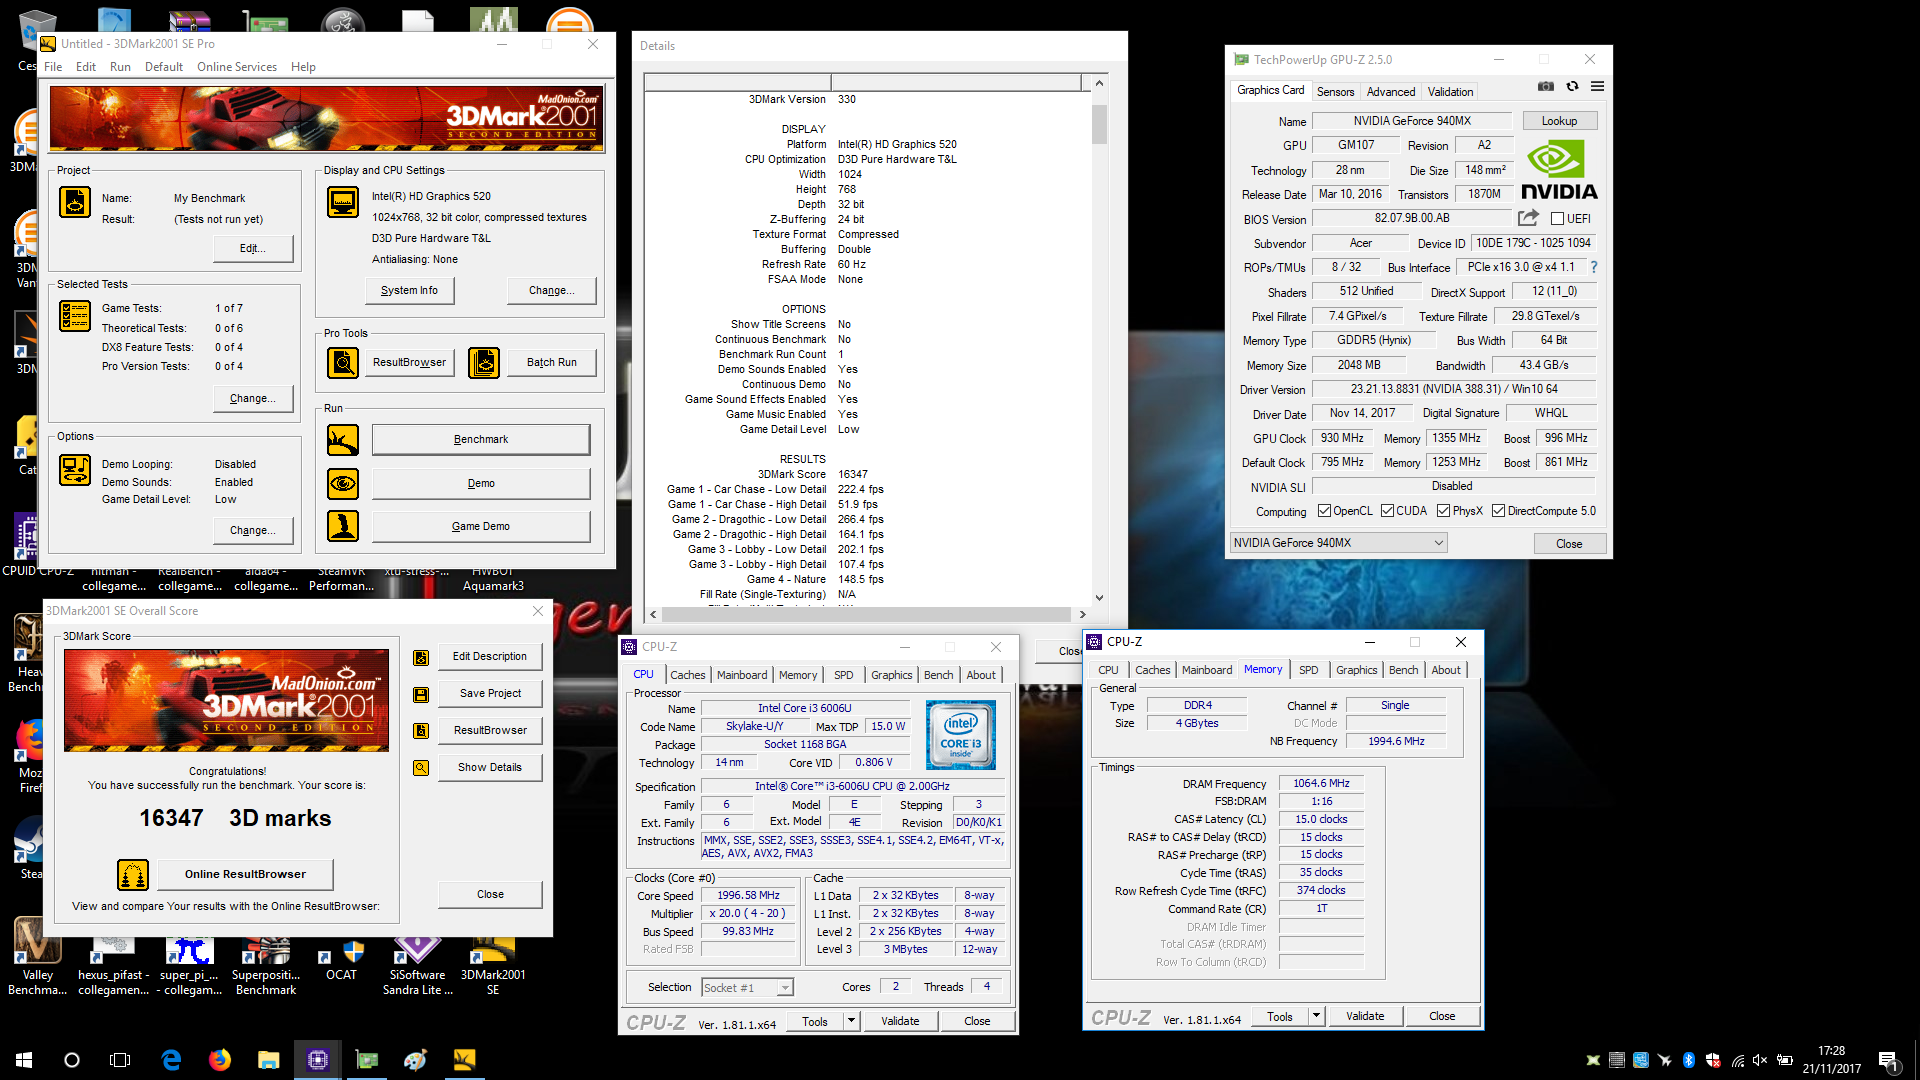Click the Display and CPU Settings monitor icon

343,203
